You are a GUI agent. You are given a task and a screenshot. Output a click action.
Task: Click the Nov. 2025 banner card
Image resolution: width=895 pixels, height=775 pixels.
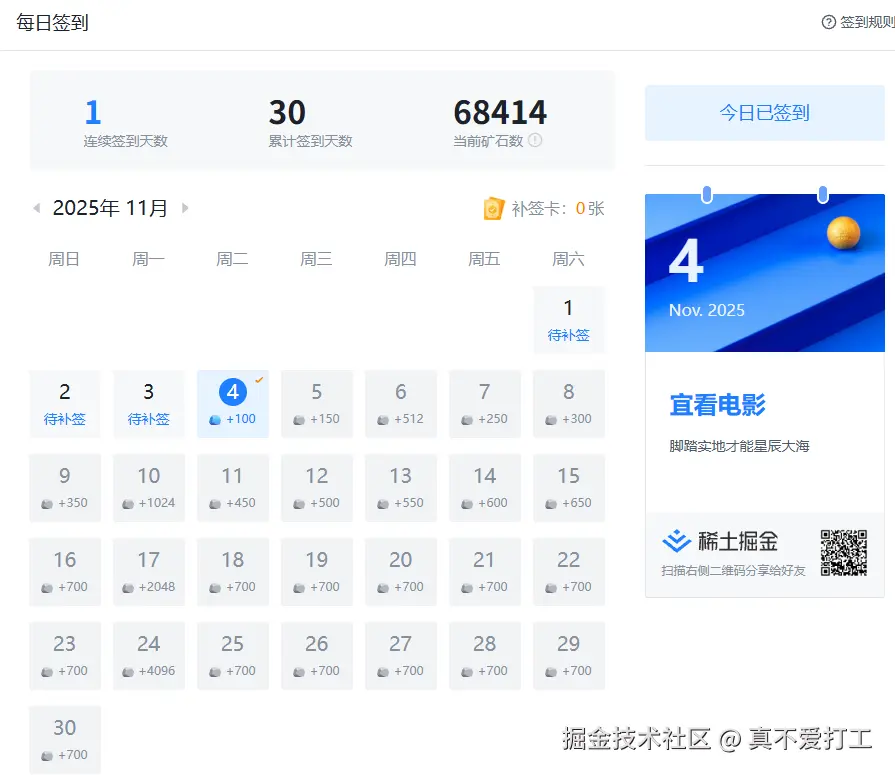coord(764,272)
